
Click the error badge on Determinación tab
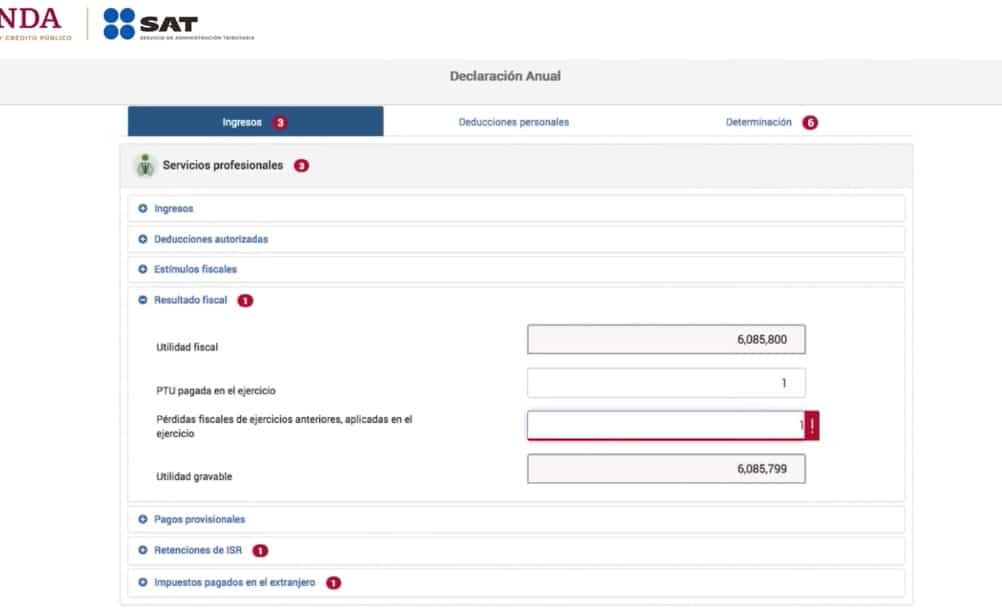810,123
